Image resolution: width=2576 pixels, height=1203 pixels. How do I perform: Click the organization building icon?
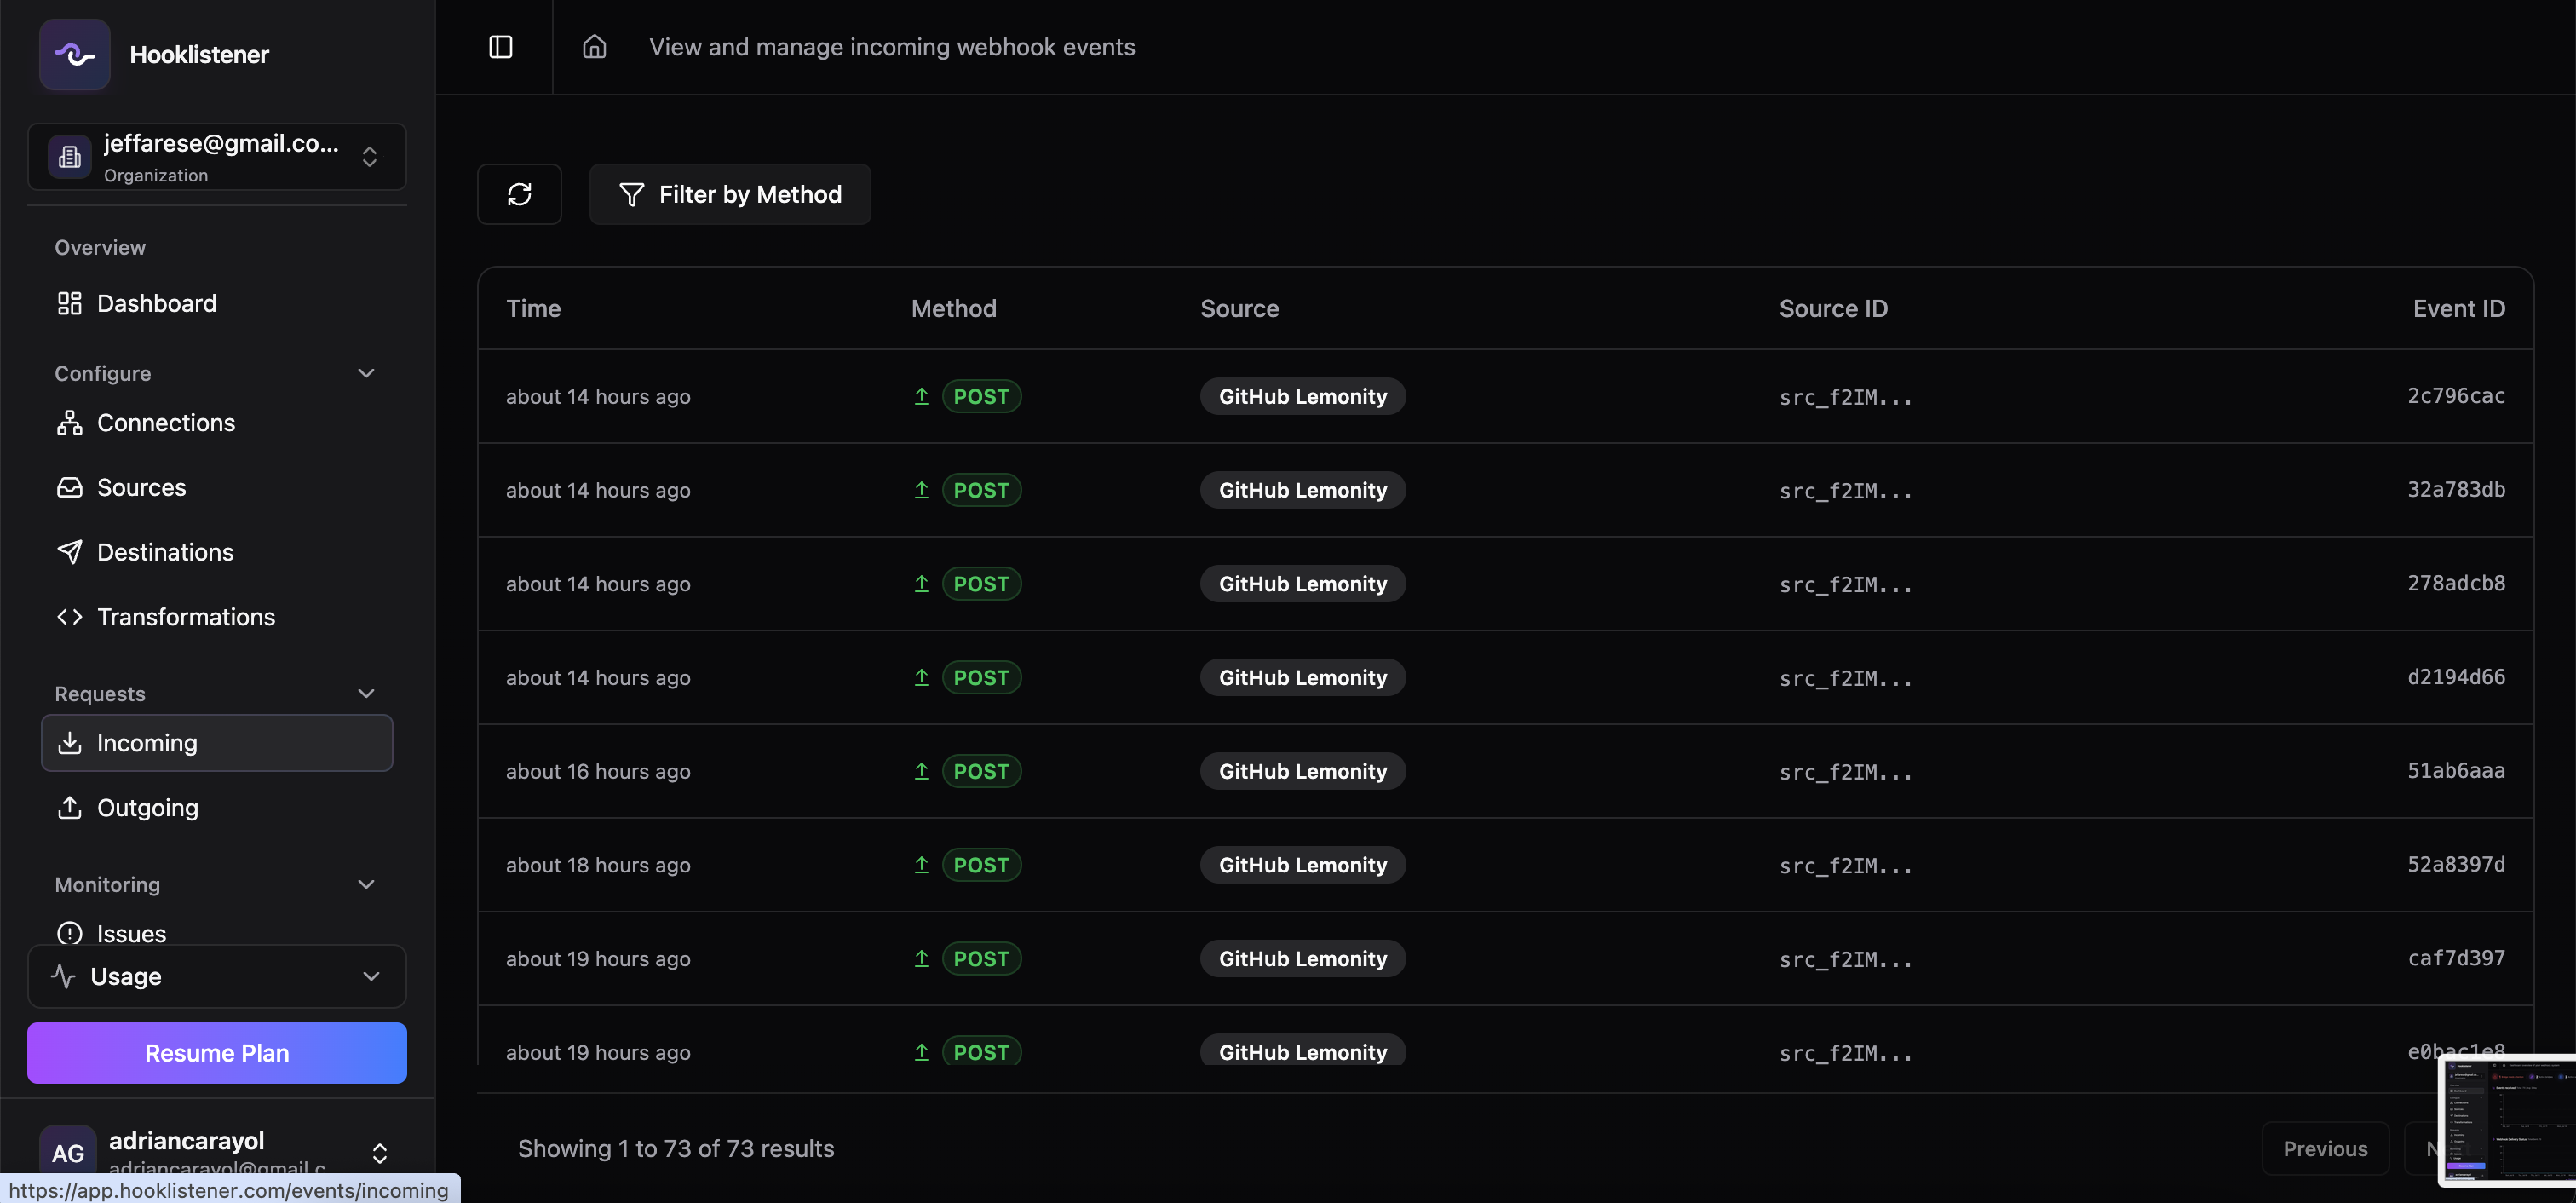point(70,157)
